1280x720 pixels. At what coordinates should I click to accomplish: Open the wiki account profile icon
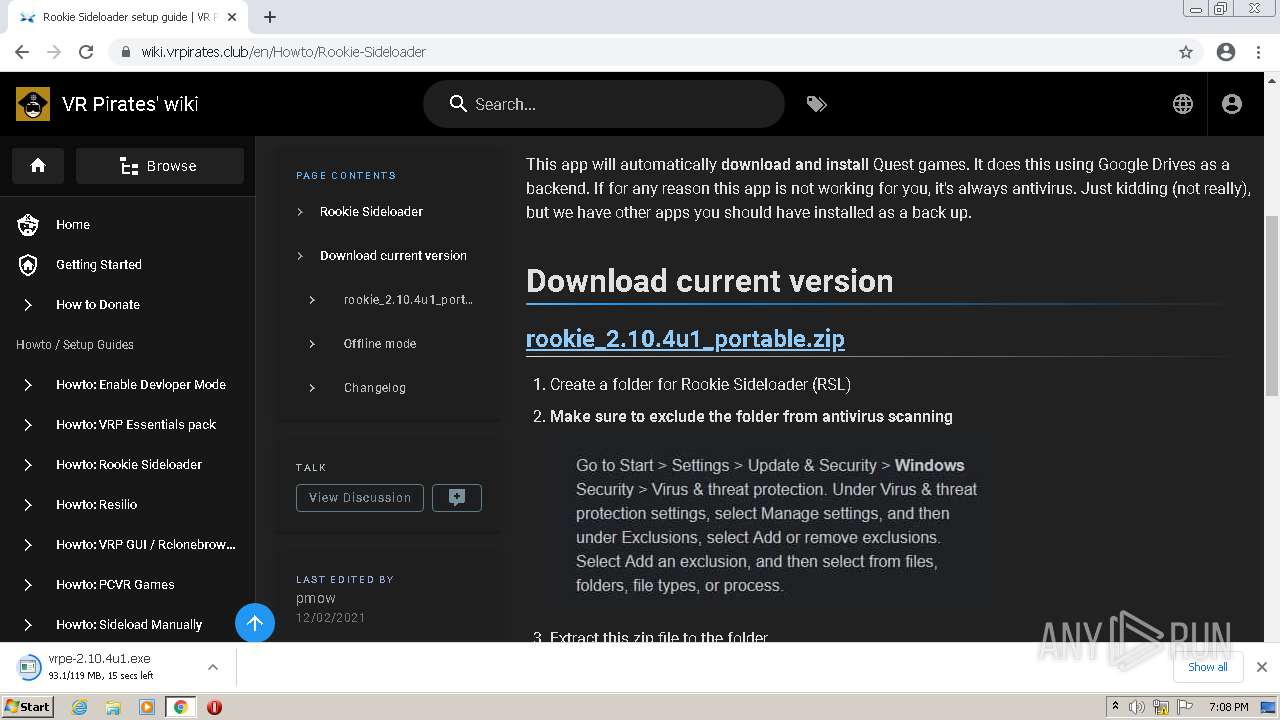pos(1232,104)
